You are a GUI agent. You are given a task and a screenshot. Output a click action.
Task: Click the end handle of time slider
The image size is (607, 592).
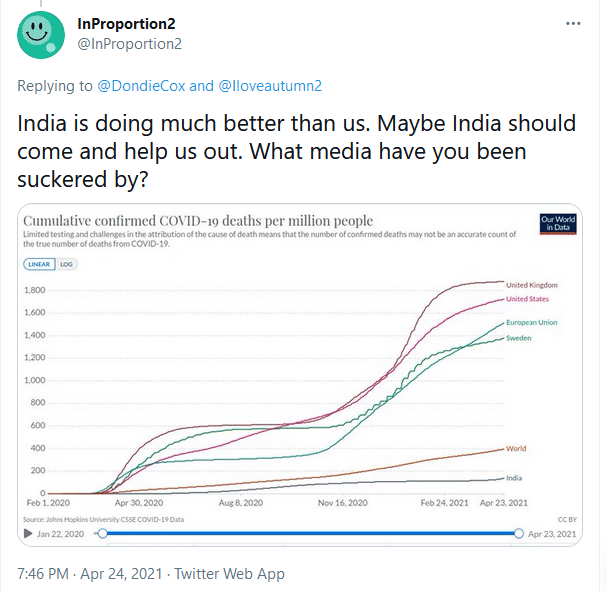pyautogui.click(x=518, y=534)
